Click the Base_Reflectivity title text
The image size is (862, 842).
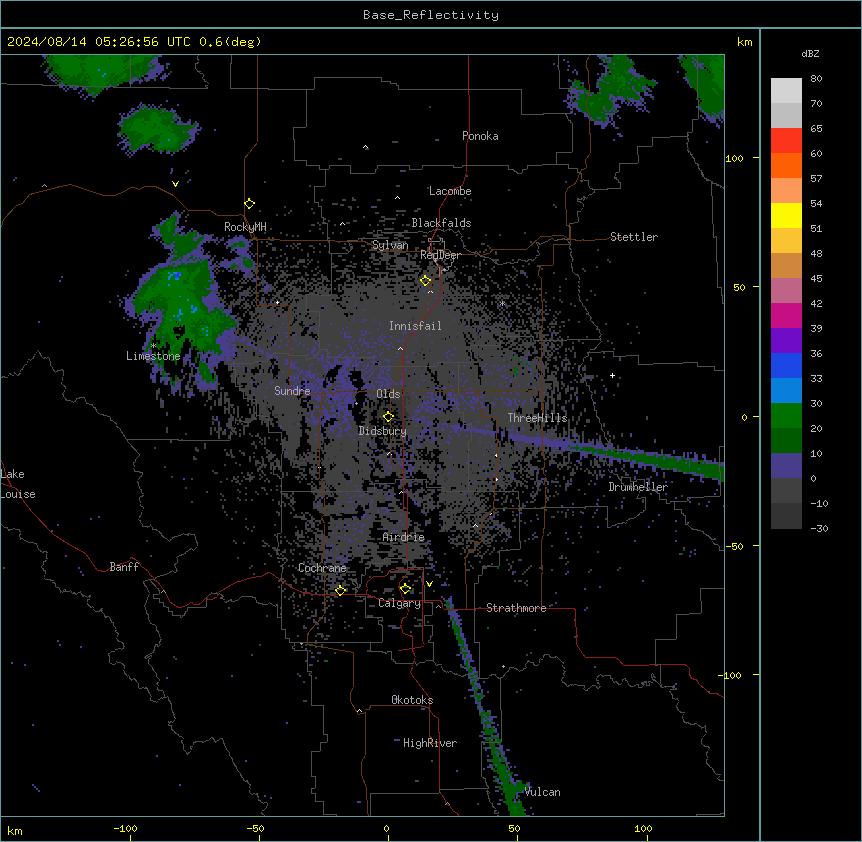coord(431,15)
